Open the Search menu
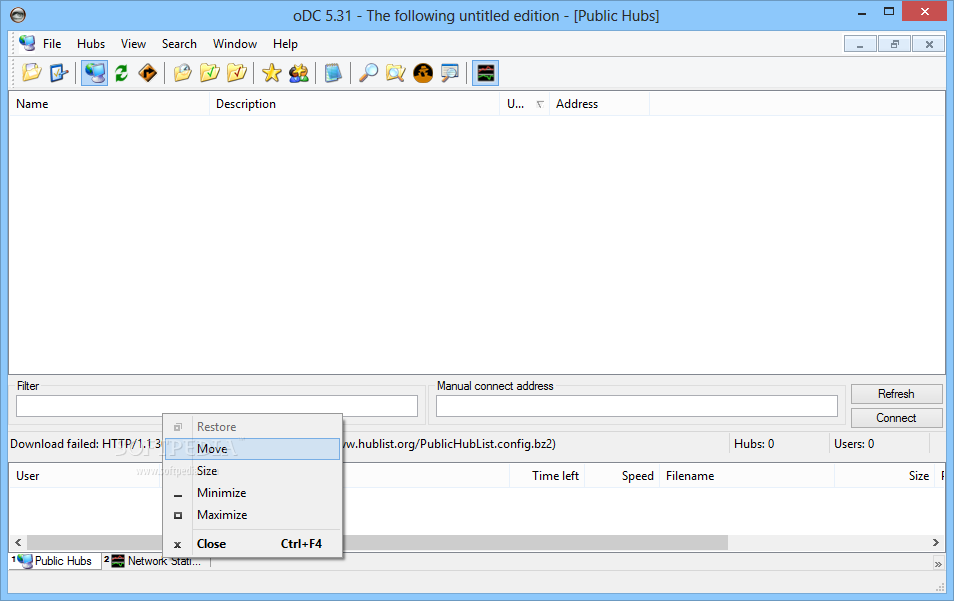The height and width of the screenshot is (601, 954). tap(179, 44)
